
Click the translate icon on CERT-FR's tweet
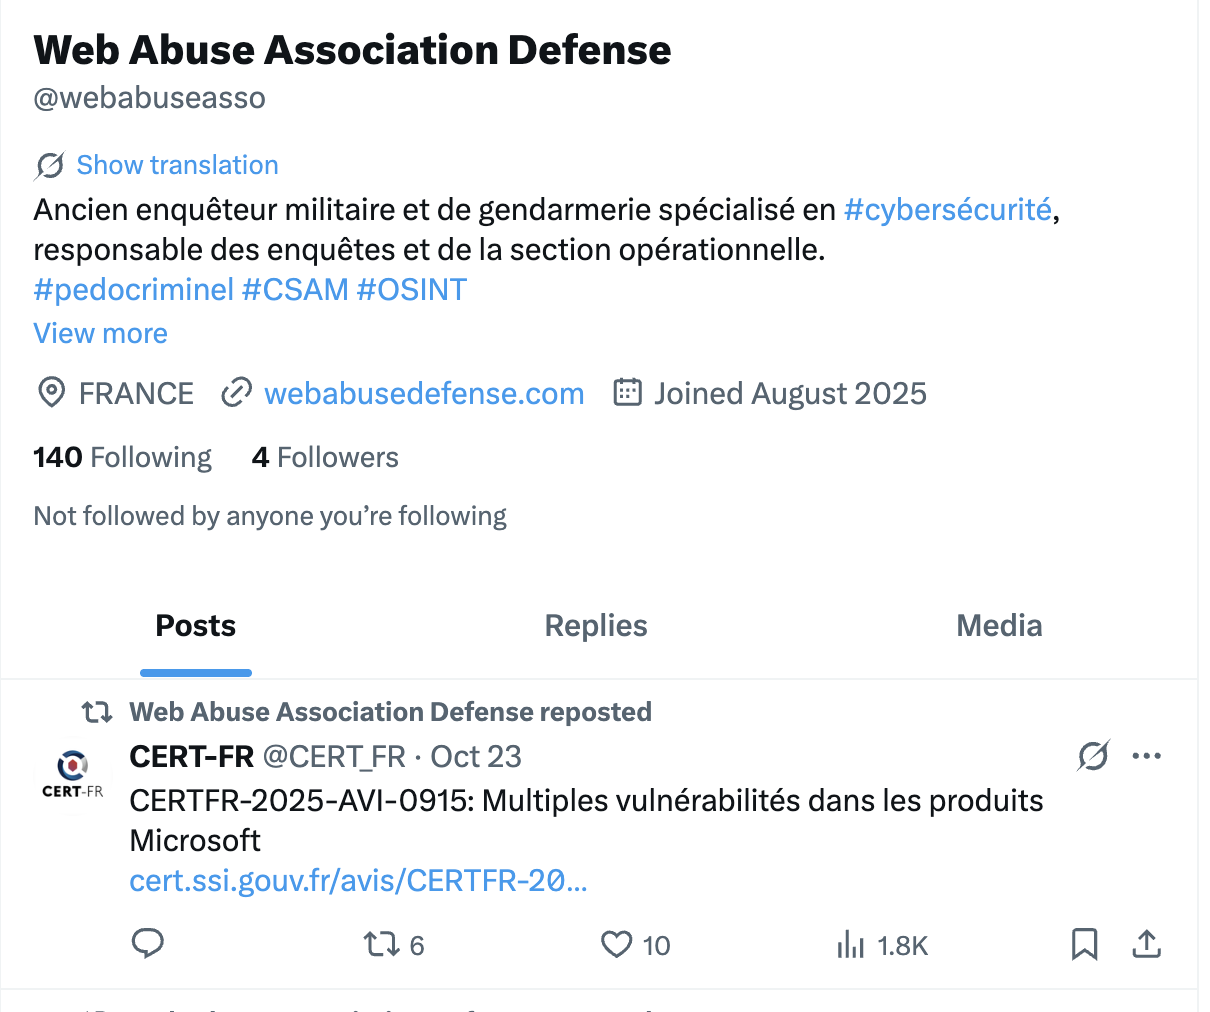coord(1093,757)
